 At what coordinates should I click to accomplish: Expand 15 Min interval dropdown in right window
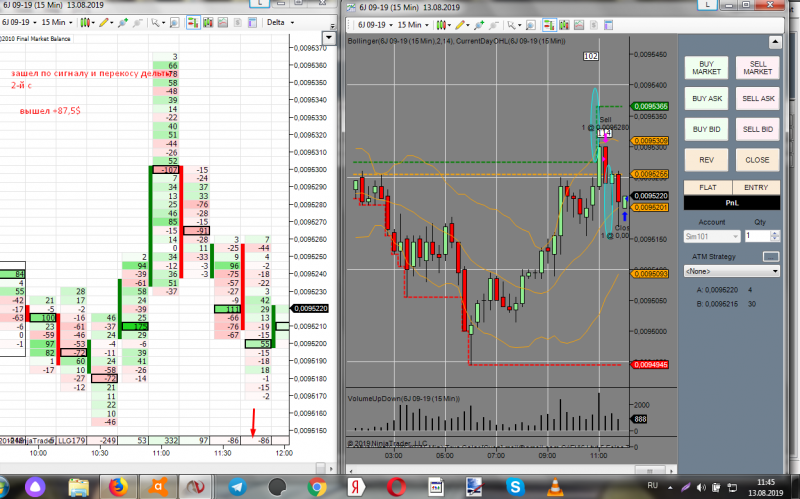427,26
